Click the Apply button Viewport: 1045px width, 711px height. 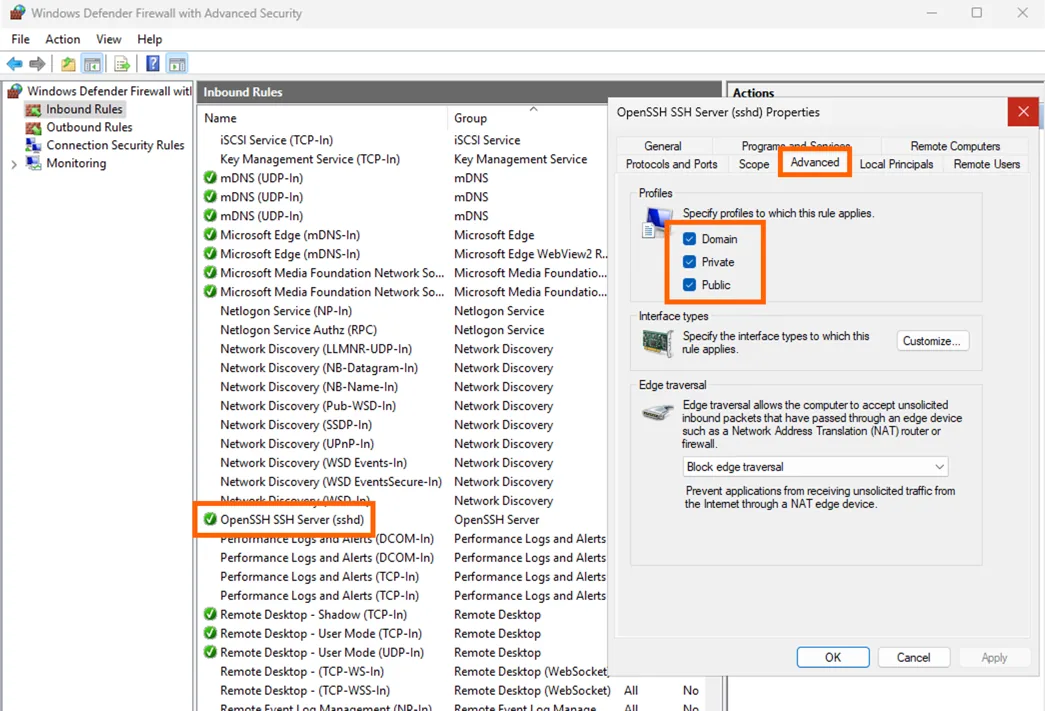pyautogui.click(x=994, y=657)
